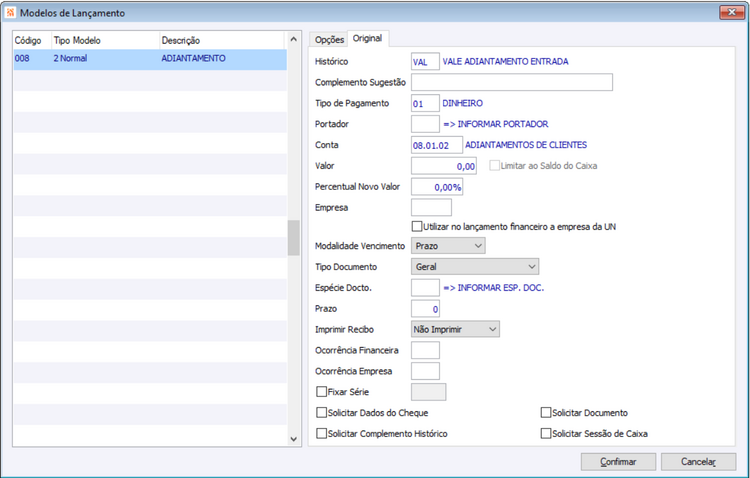Select the Original tab
Screen dimensions: 750x478
[367, 38]
